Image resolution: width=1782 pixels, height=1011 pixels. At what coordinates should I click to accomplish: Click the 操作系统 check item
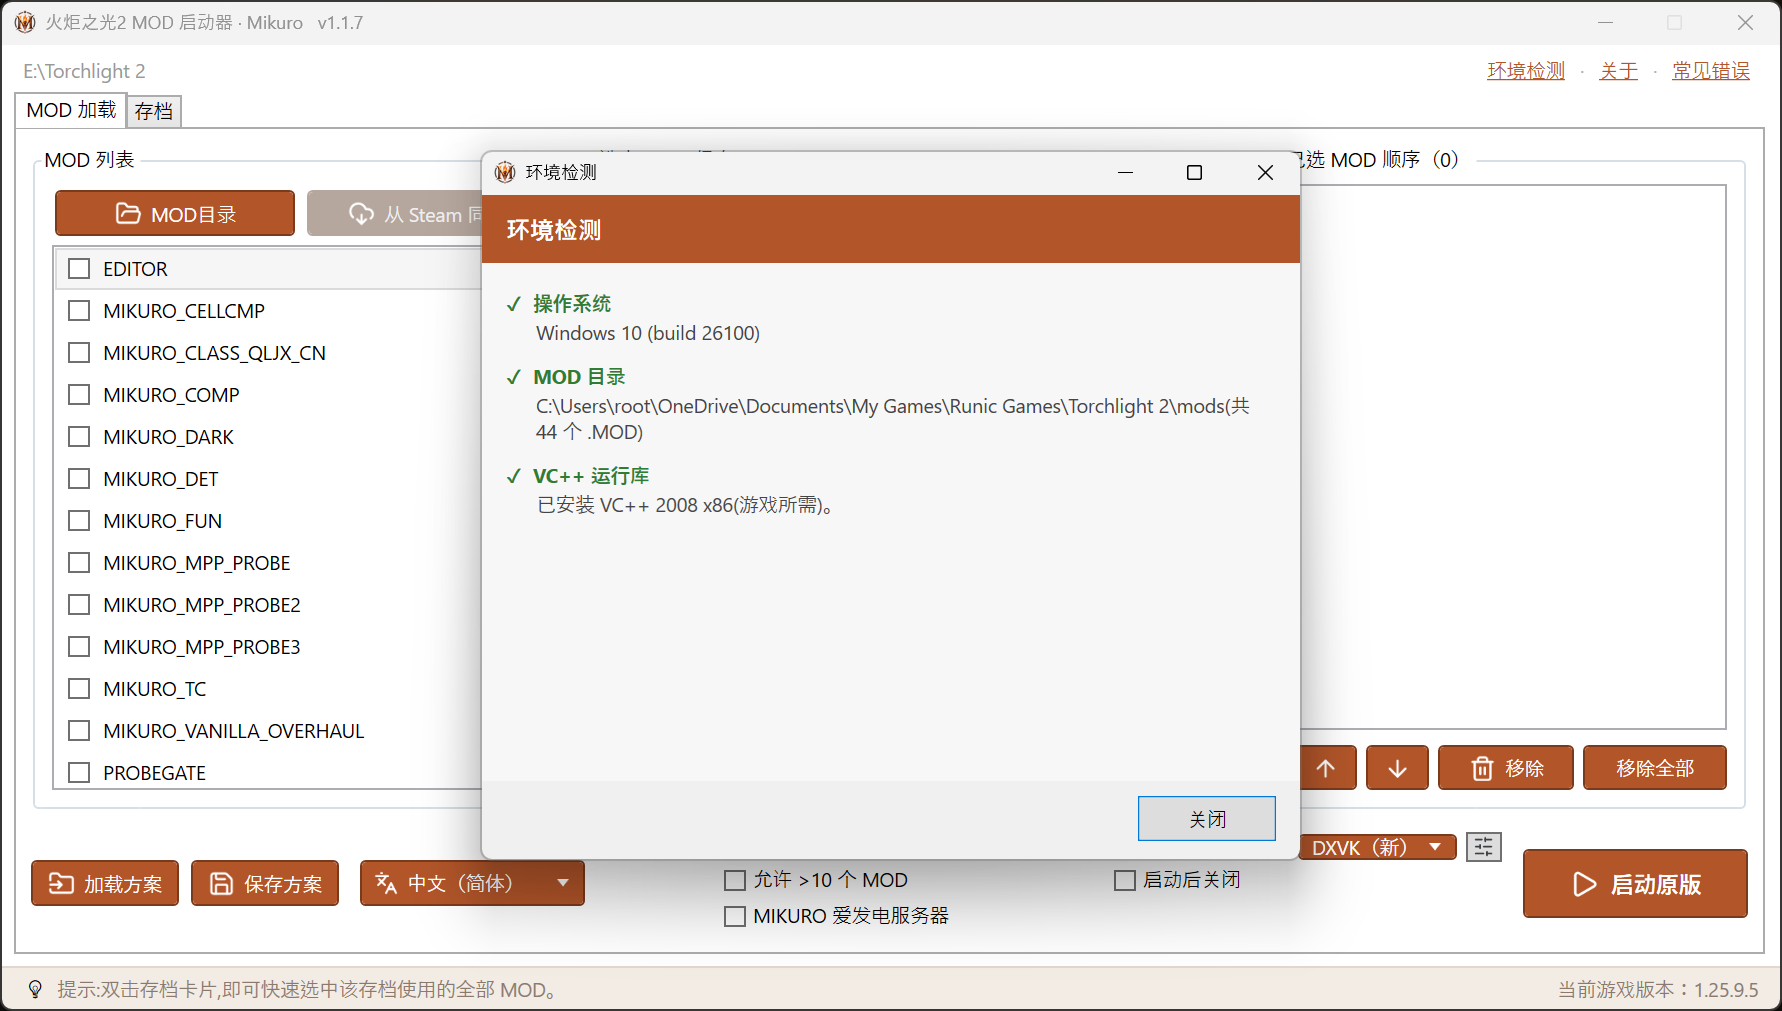click(572, 303)
